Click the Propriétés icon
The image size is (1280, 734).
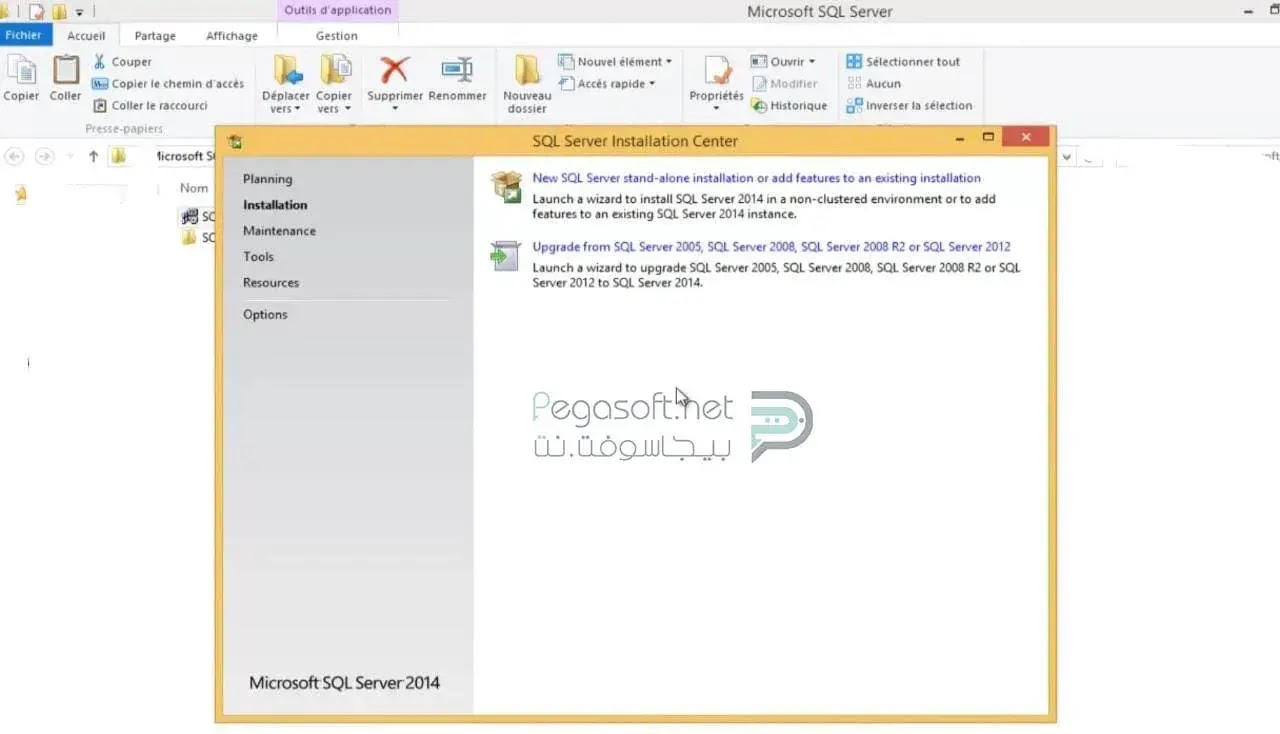716,70
